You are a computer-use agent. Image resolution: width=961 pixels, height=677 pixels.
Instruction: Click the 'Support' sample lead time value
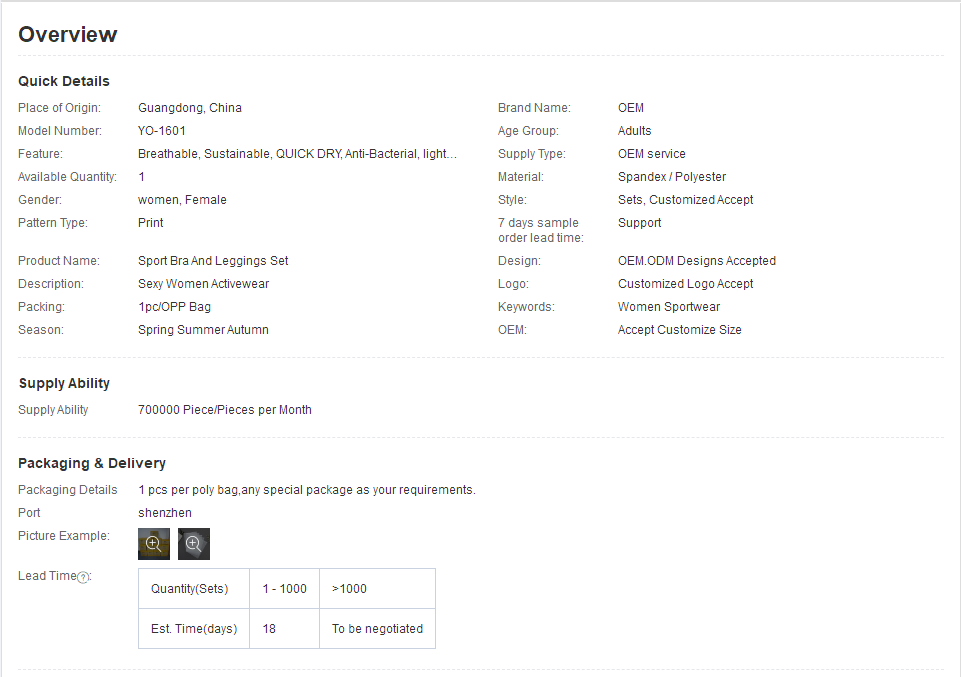639,222
